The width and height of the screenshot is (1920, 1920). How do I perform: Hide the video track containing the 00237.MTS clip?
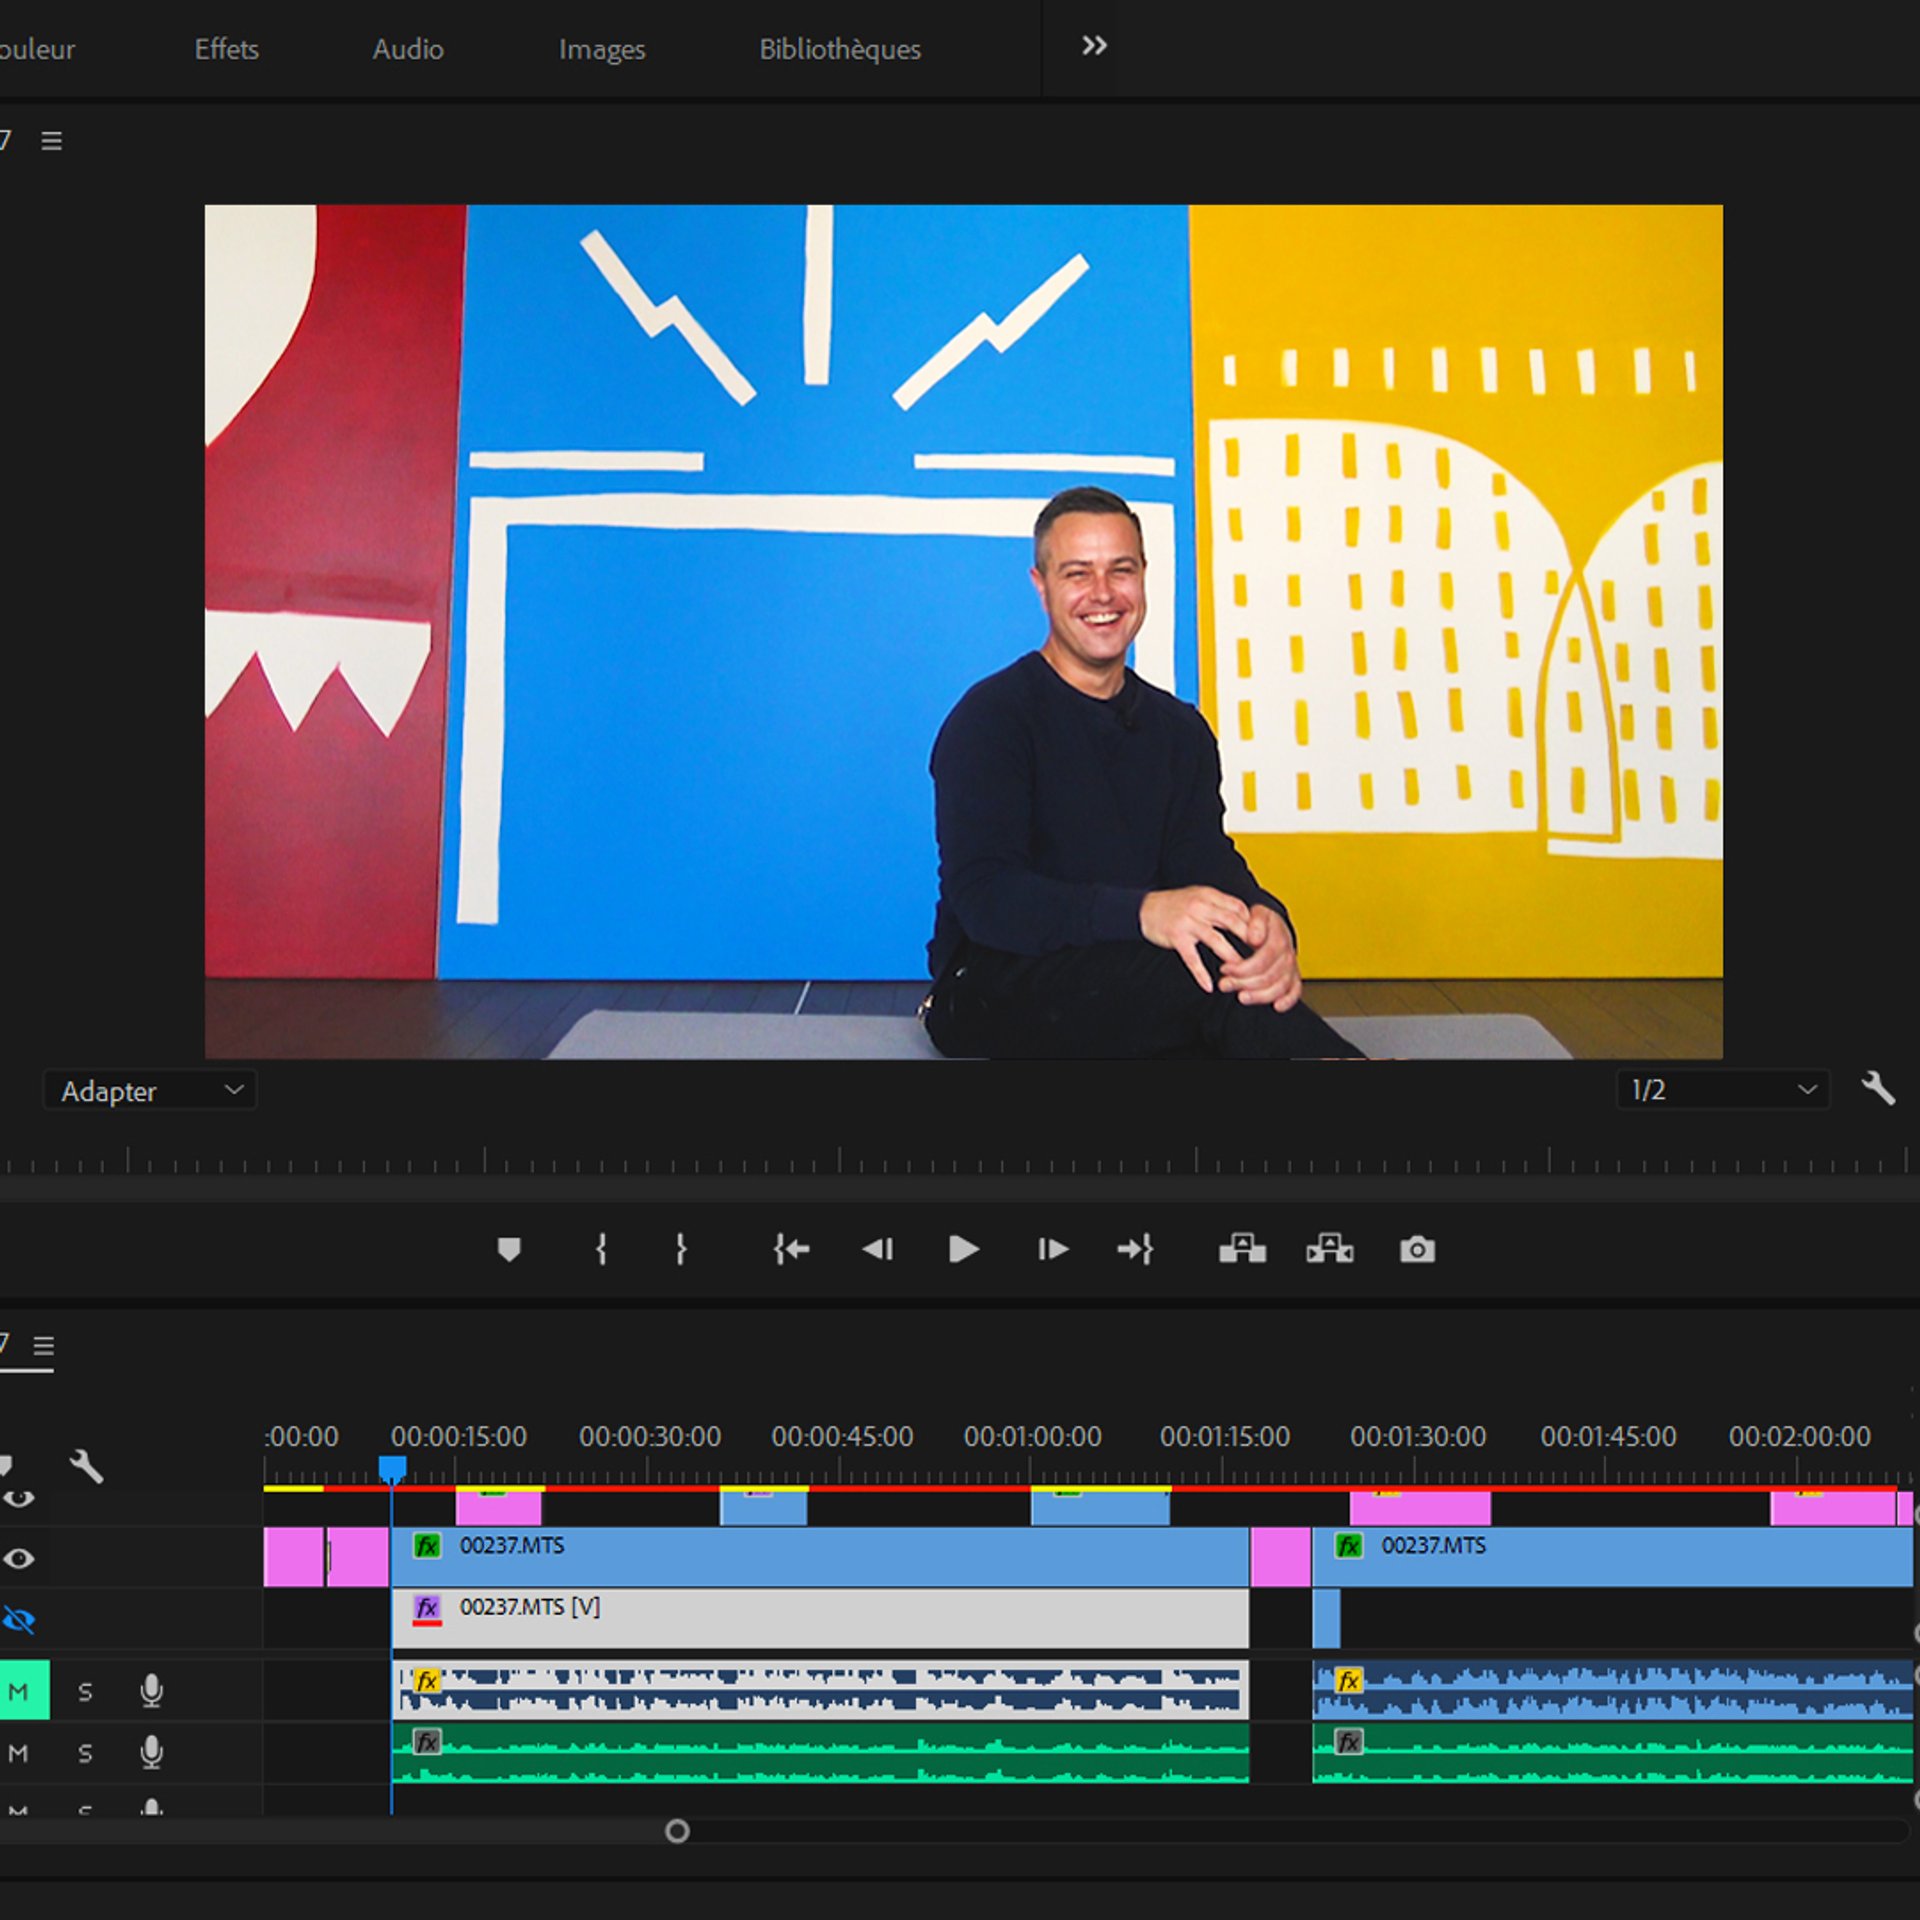[19, 1558]
